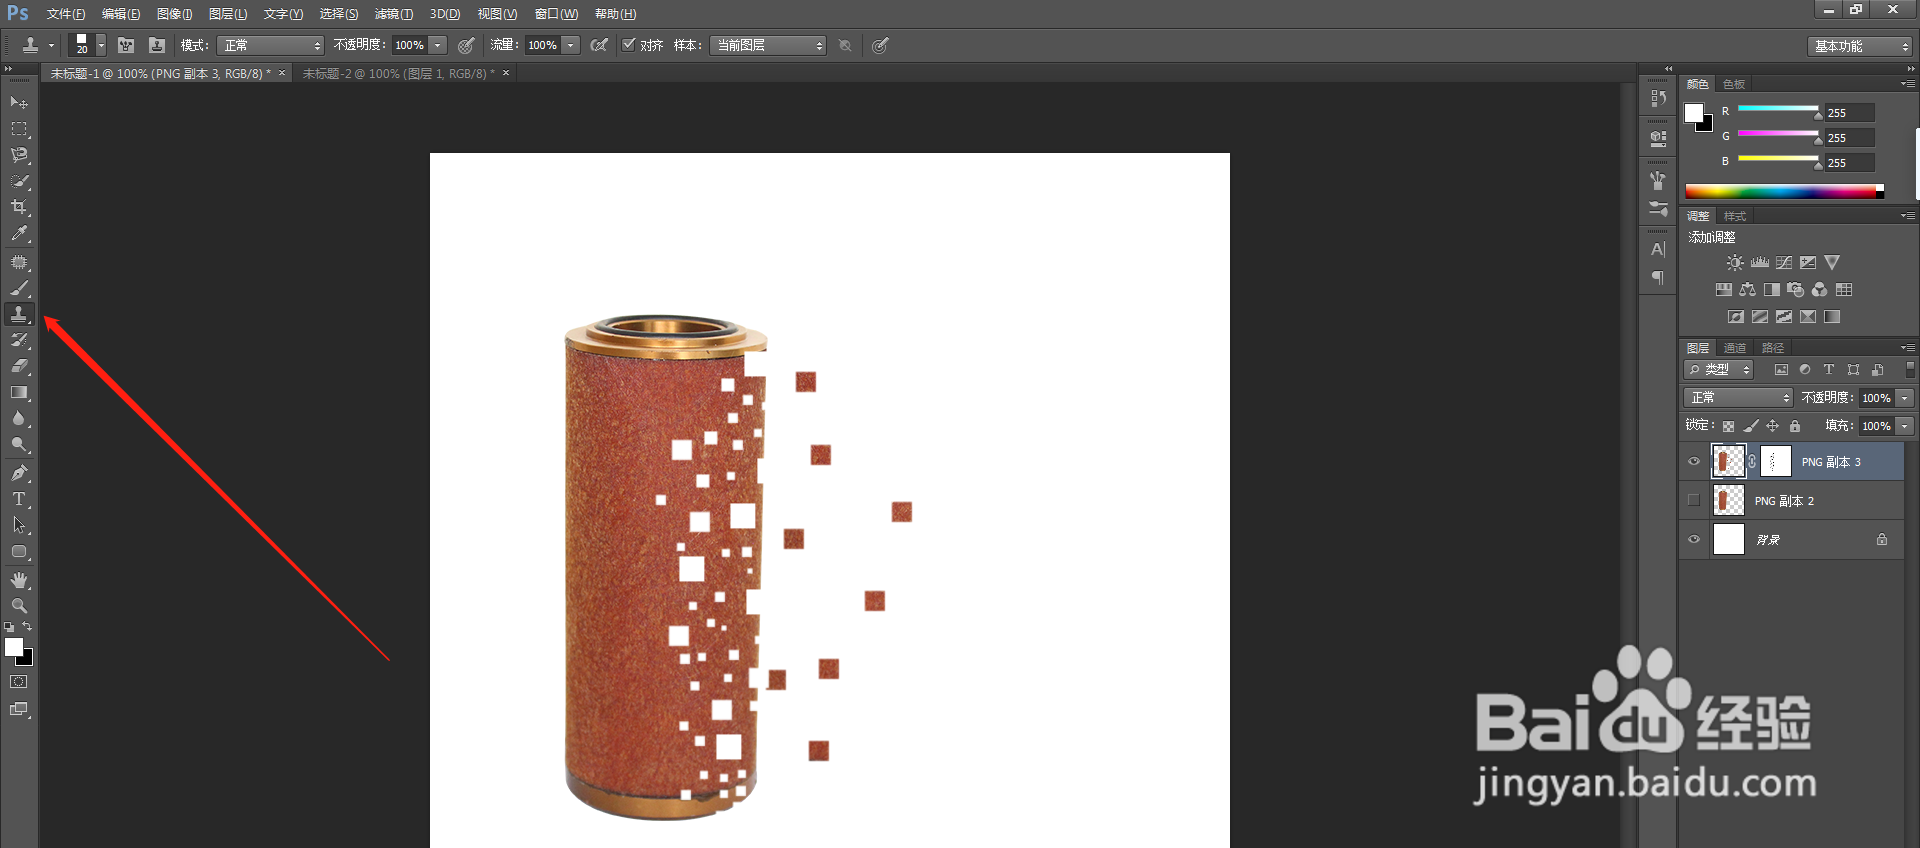The height and width of the screenshot is (848, 1920).
Task: Select the Clone Stamp tool
Action: click(19, 314)
